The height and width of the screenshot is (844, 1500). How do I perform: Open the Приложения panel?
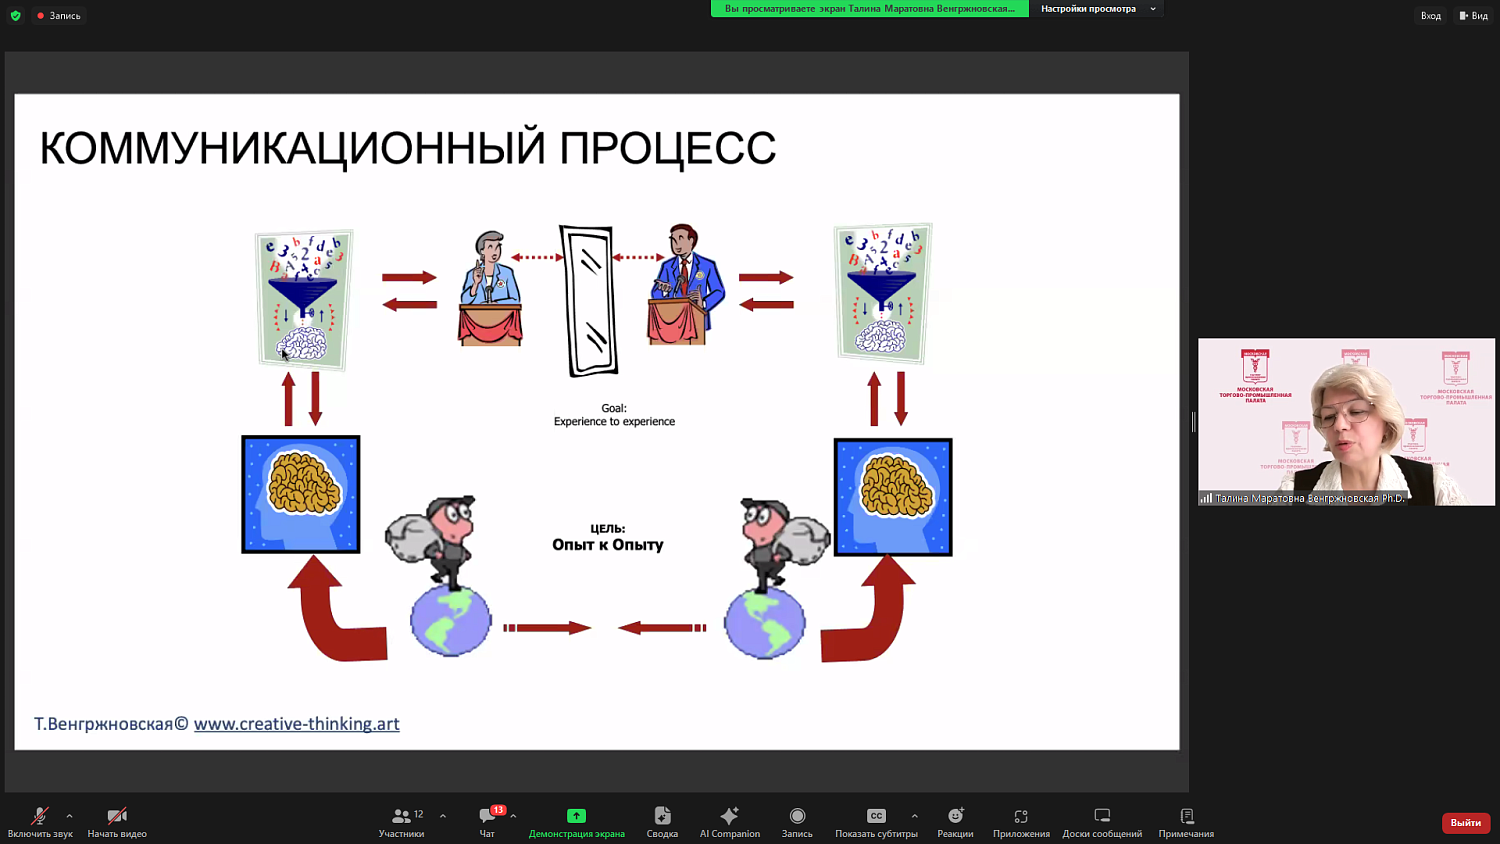click(x=1020, y=820)
